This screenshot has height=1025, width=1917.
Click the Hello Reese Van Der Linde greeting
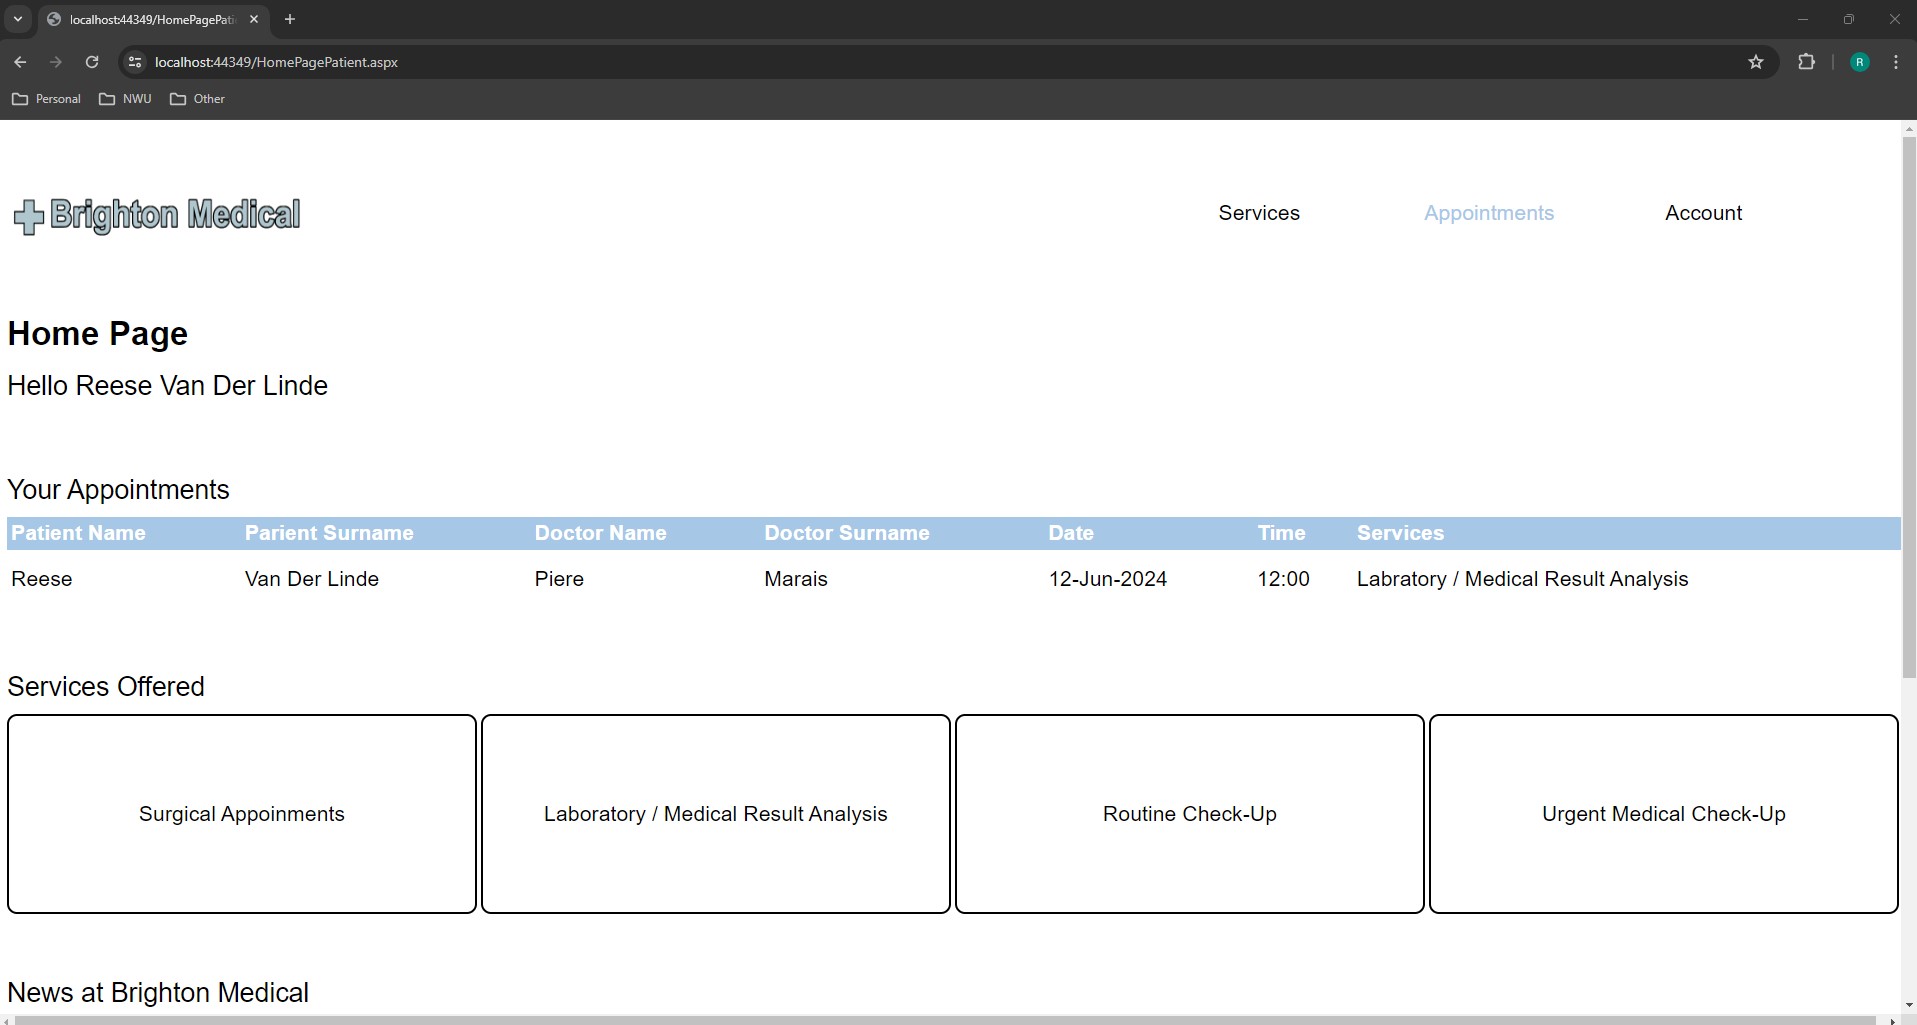(168, 386)
